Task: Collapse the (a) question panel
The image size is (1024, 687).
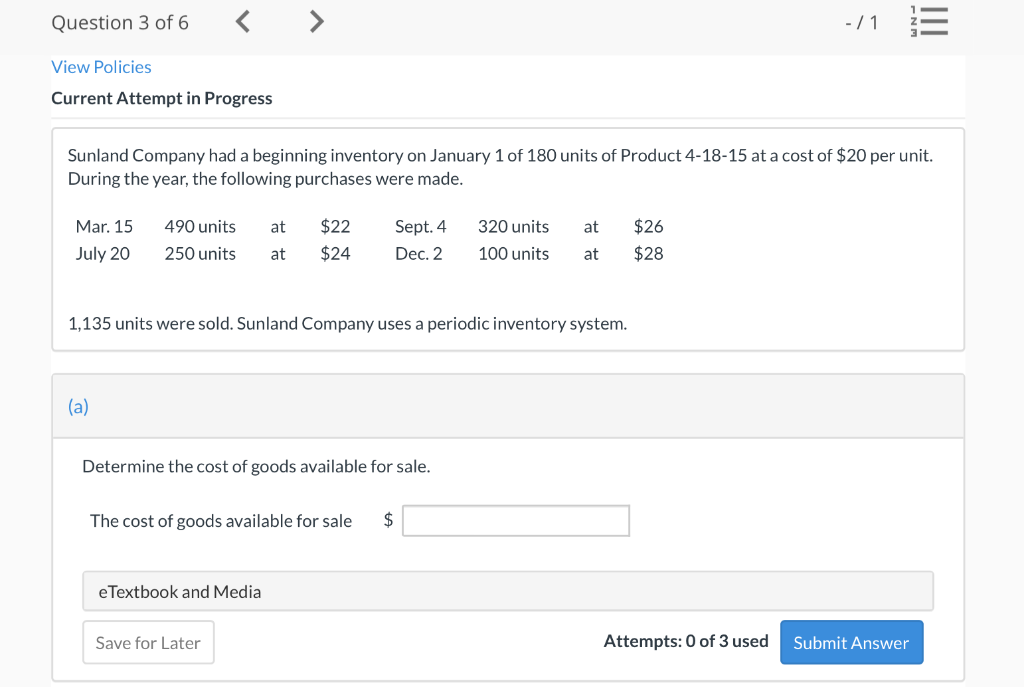Action: pyautogui.click(x=77, y=406)
